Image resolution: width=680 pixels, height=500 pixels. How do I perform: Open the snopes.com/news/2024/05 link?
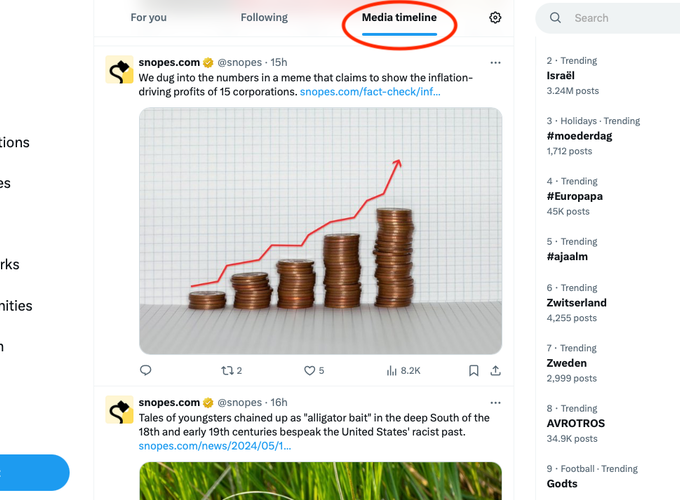point(215,446)
